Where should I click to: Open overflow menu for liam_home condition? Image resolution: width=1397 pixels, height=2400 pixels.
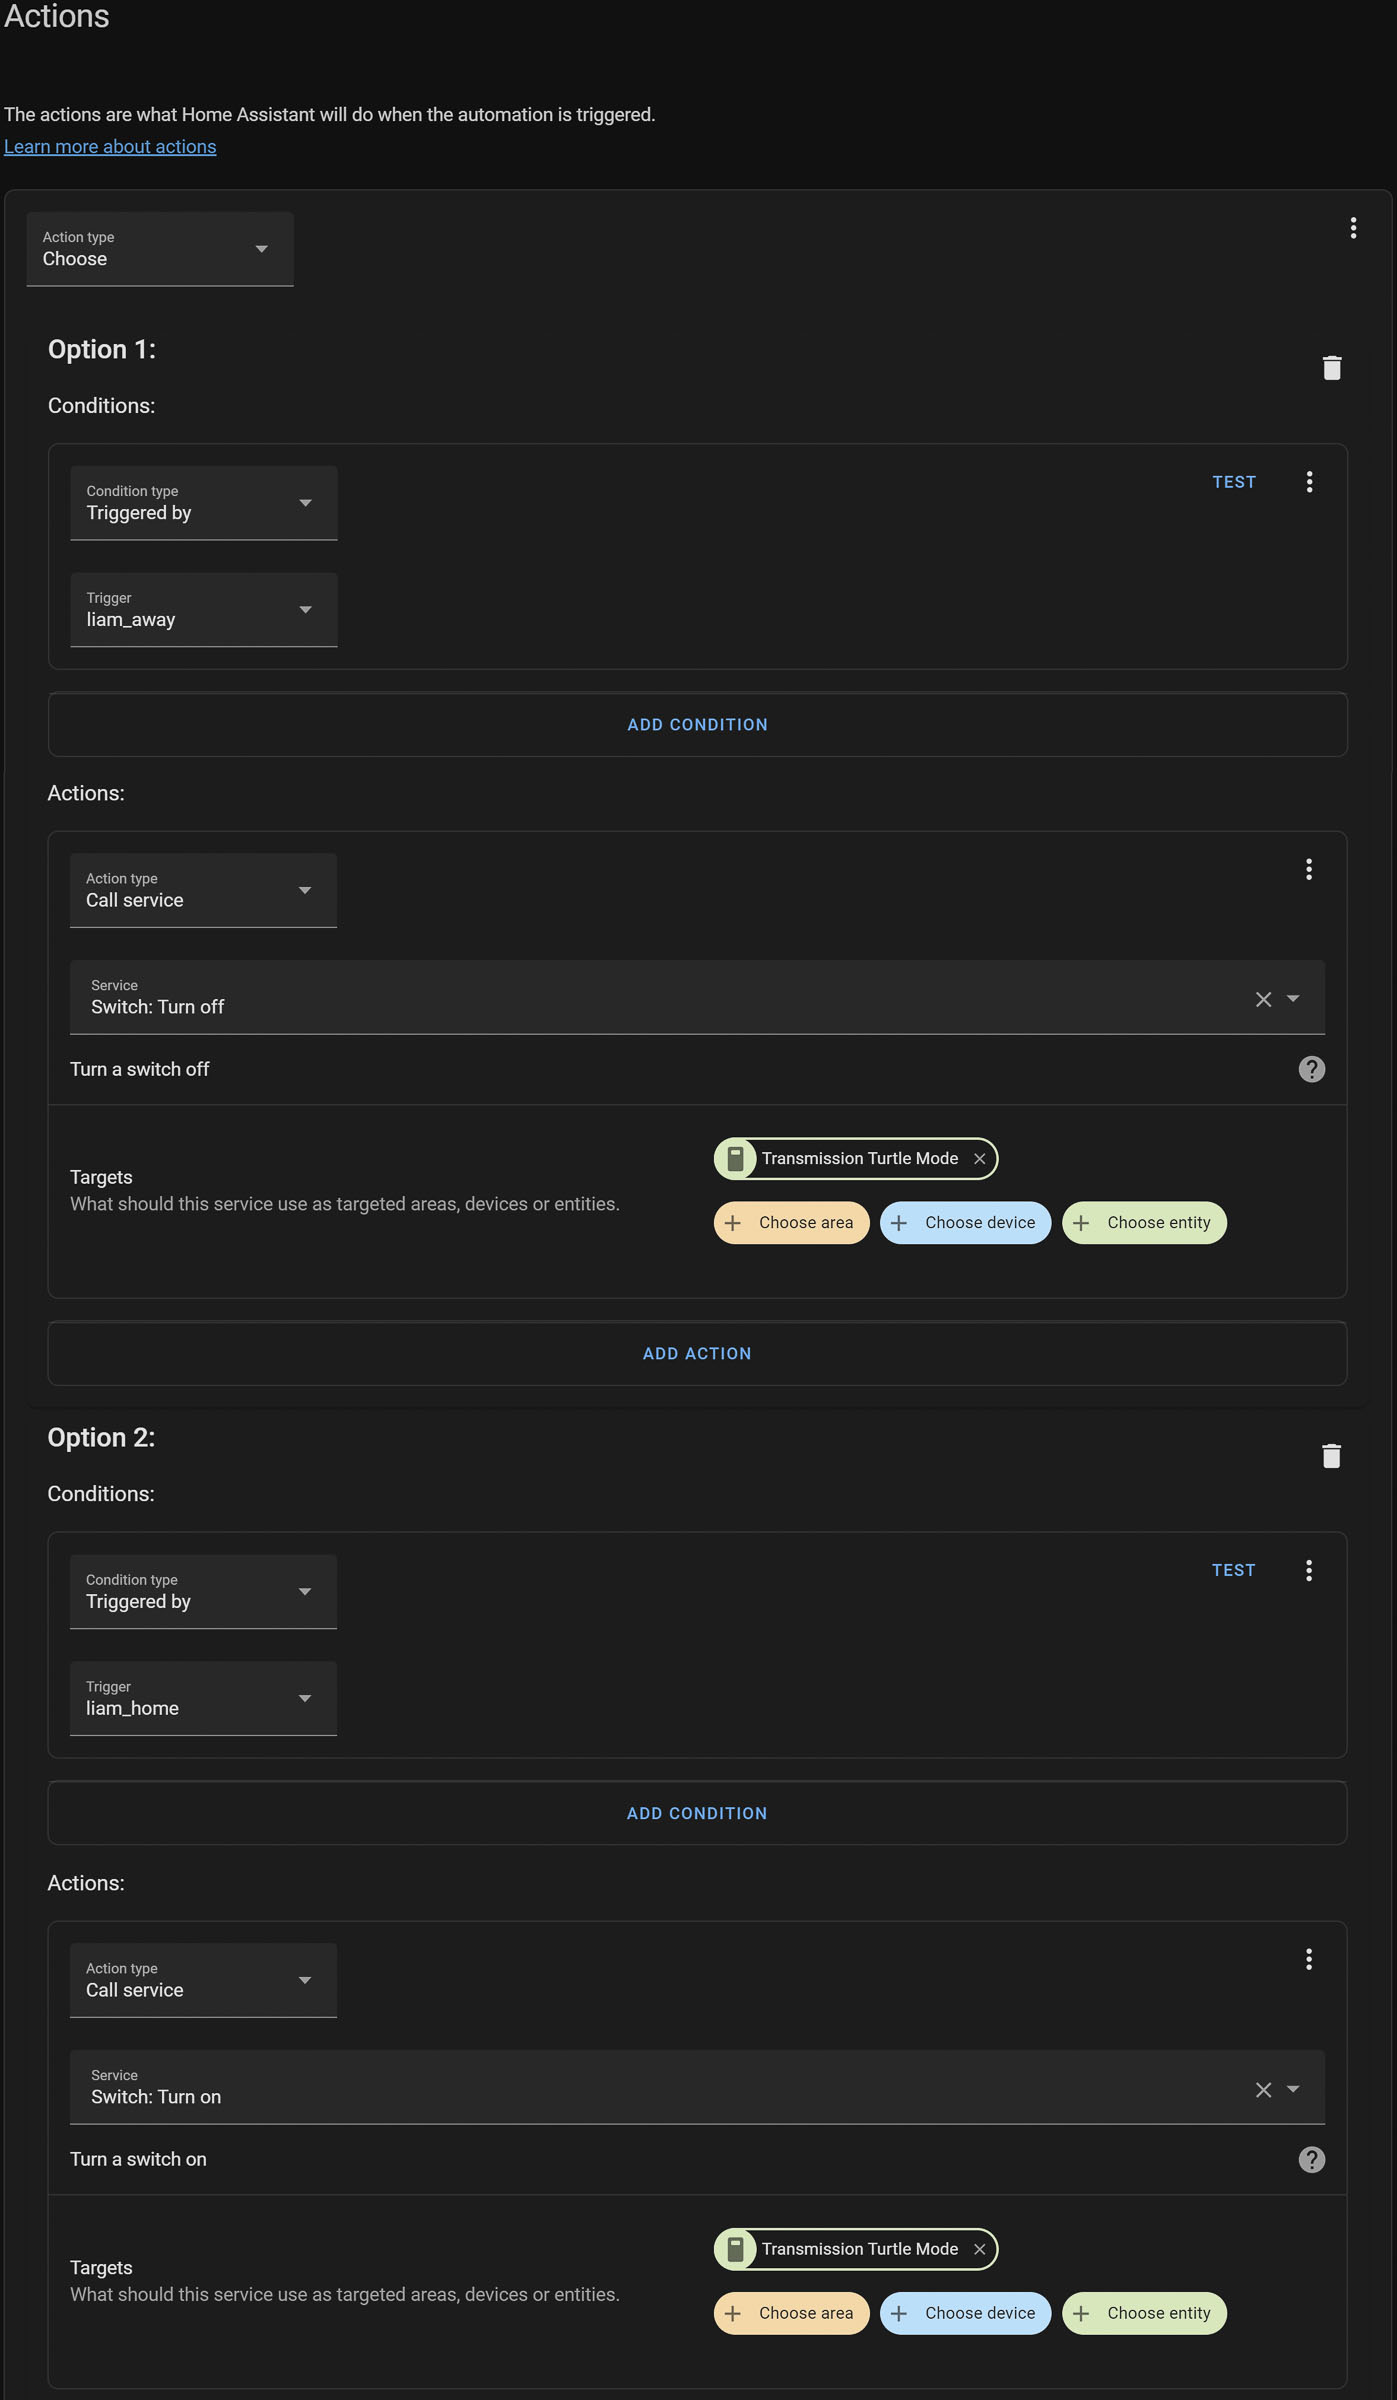coord(1308,1570)
